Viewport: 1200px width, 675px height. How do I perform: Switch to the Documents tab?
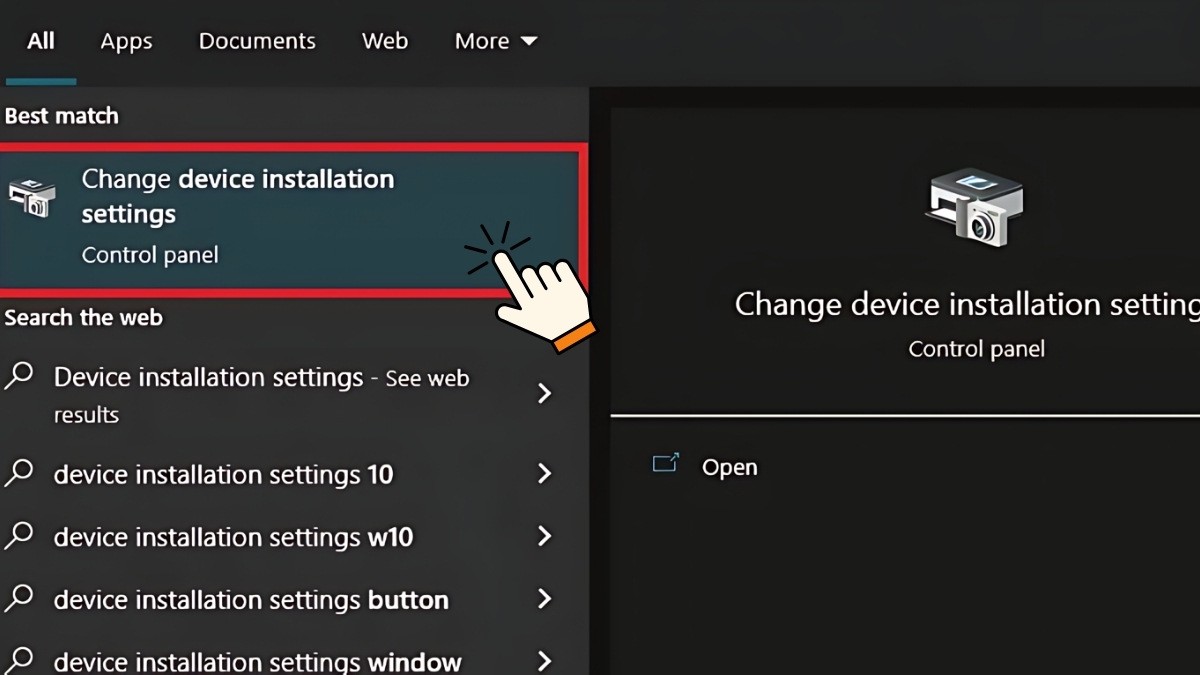click(257, 41)
